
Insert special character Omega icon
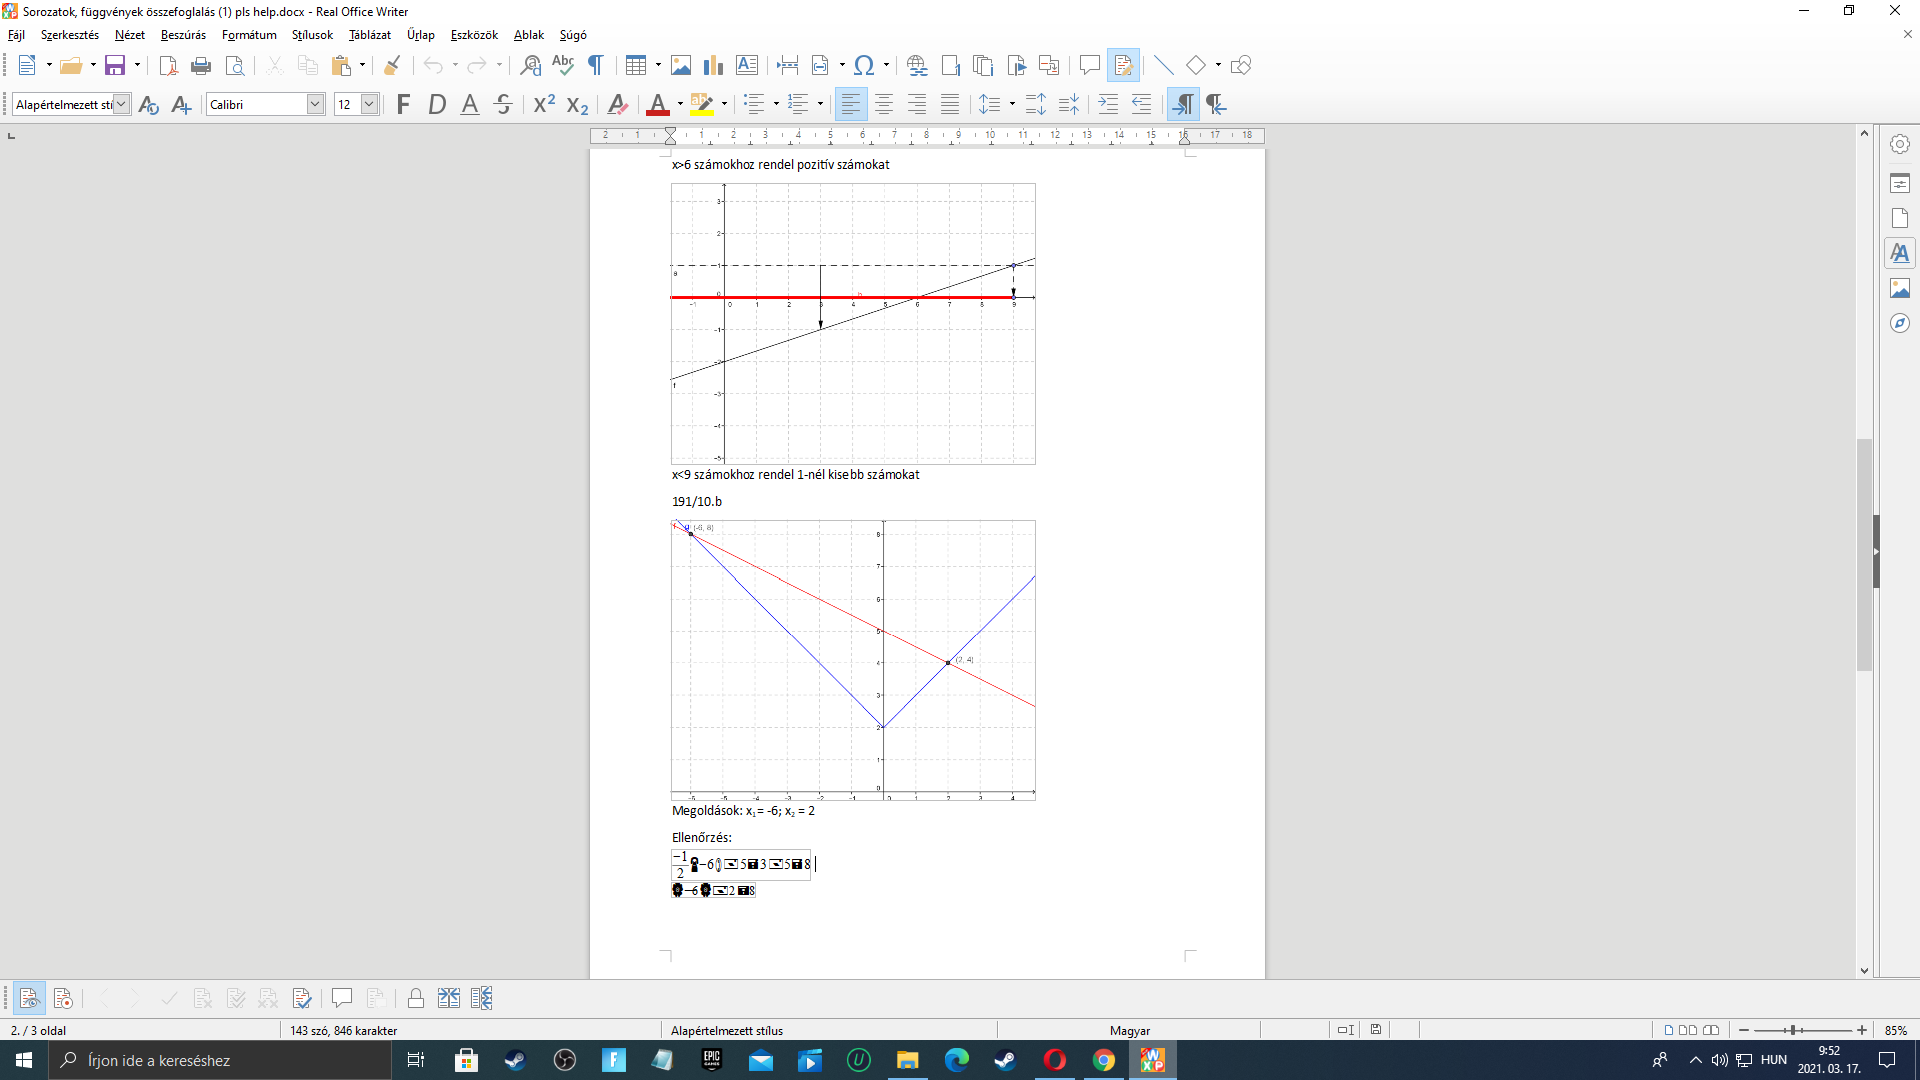(x=864, y=66)
